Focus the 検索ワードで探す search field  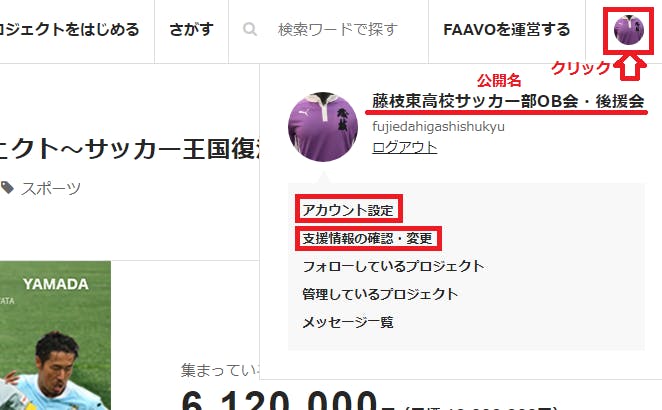[338, 30]
